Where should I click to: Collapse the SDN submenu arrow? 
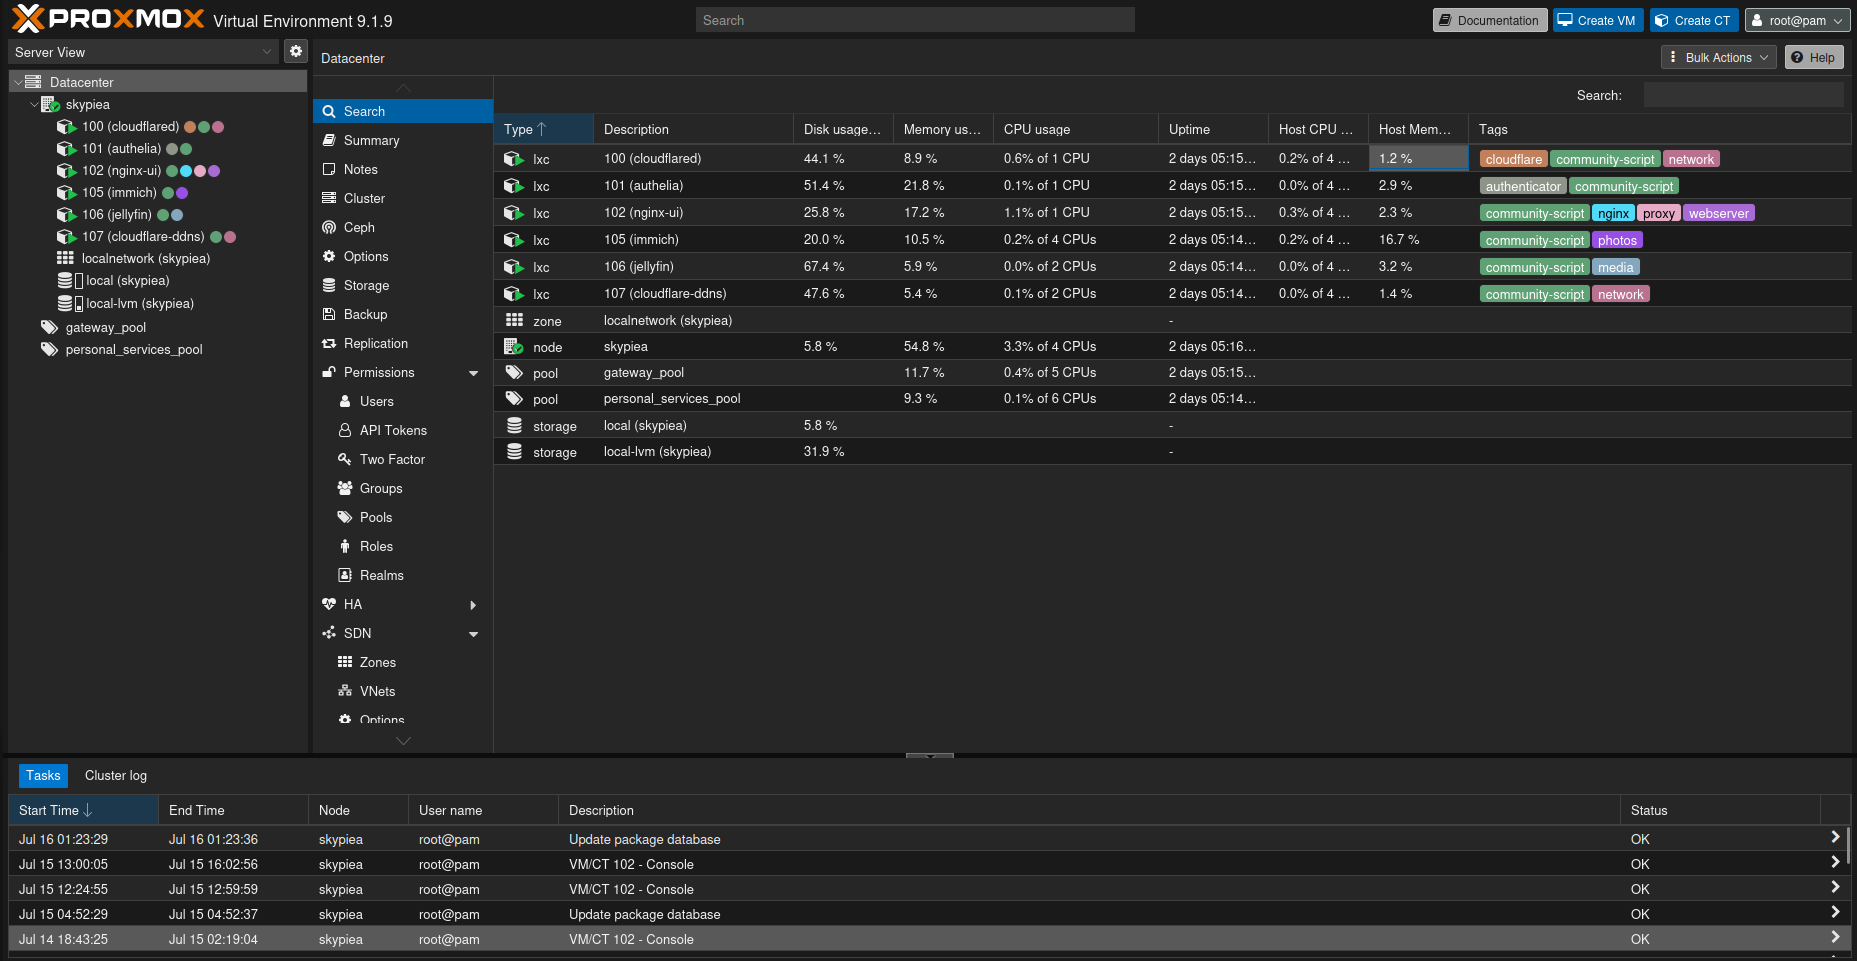click(x=474, y=634)
